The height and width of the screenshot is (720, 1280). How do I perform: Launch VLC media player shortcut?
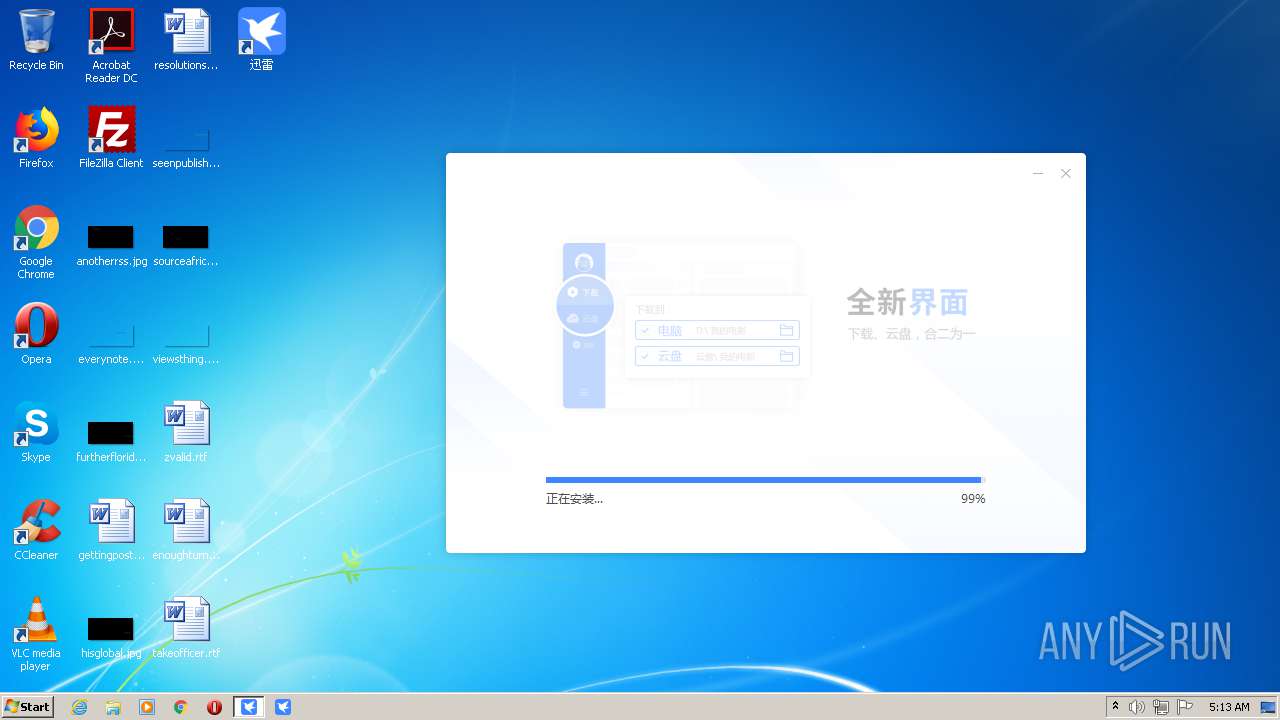coord(36,635)
